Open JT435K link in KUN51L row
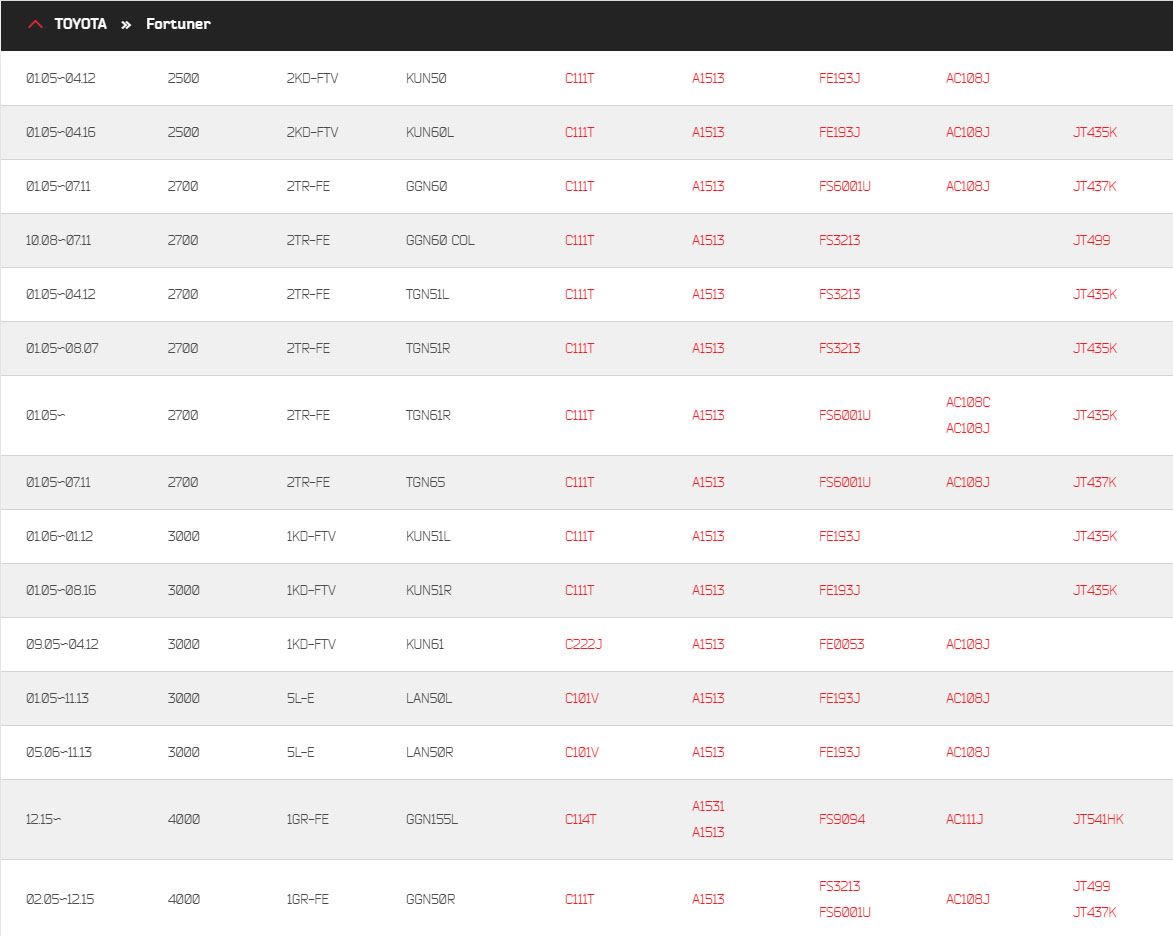 [1094, 536]
